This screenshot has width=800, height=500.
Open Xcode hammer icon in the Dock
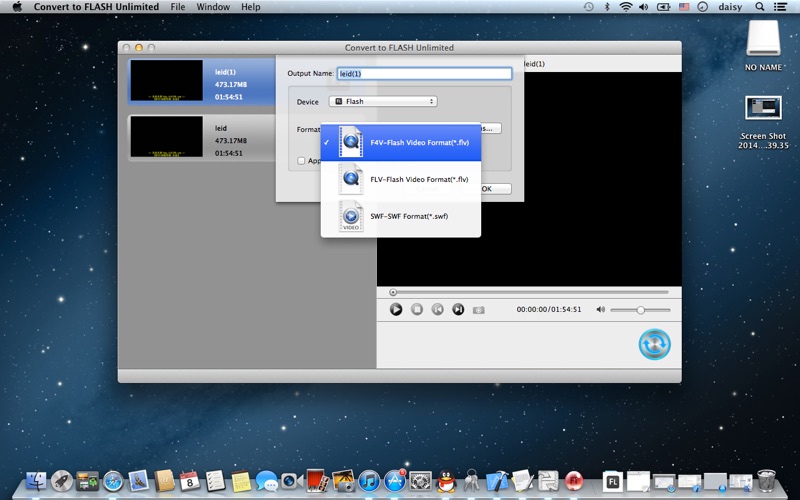point(496,481)
